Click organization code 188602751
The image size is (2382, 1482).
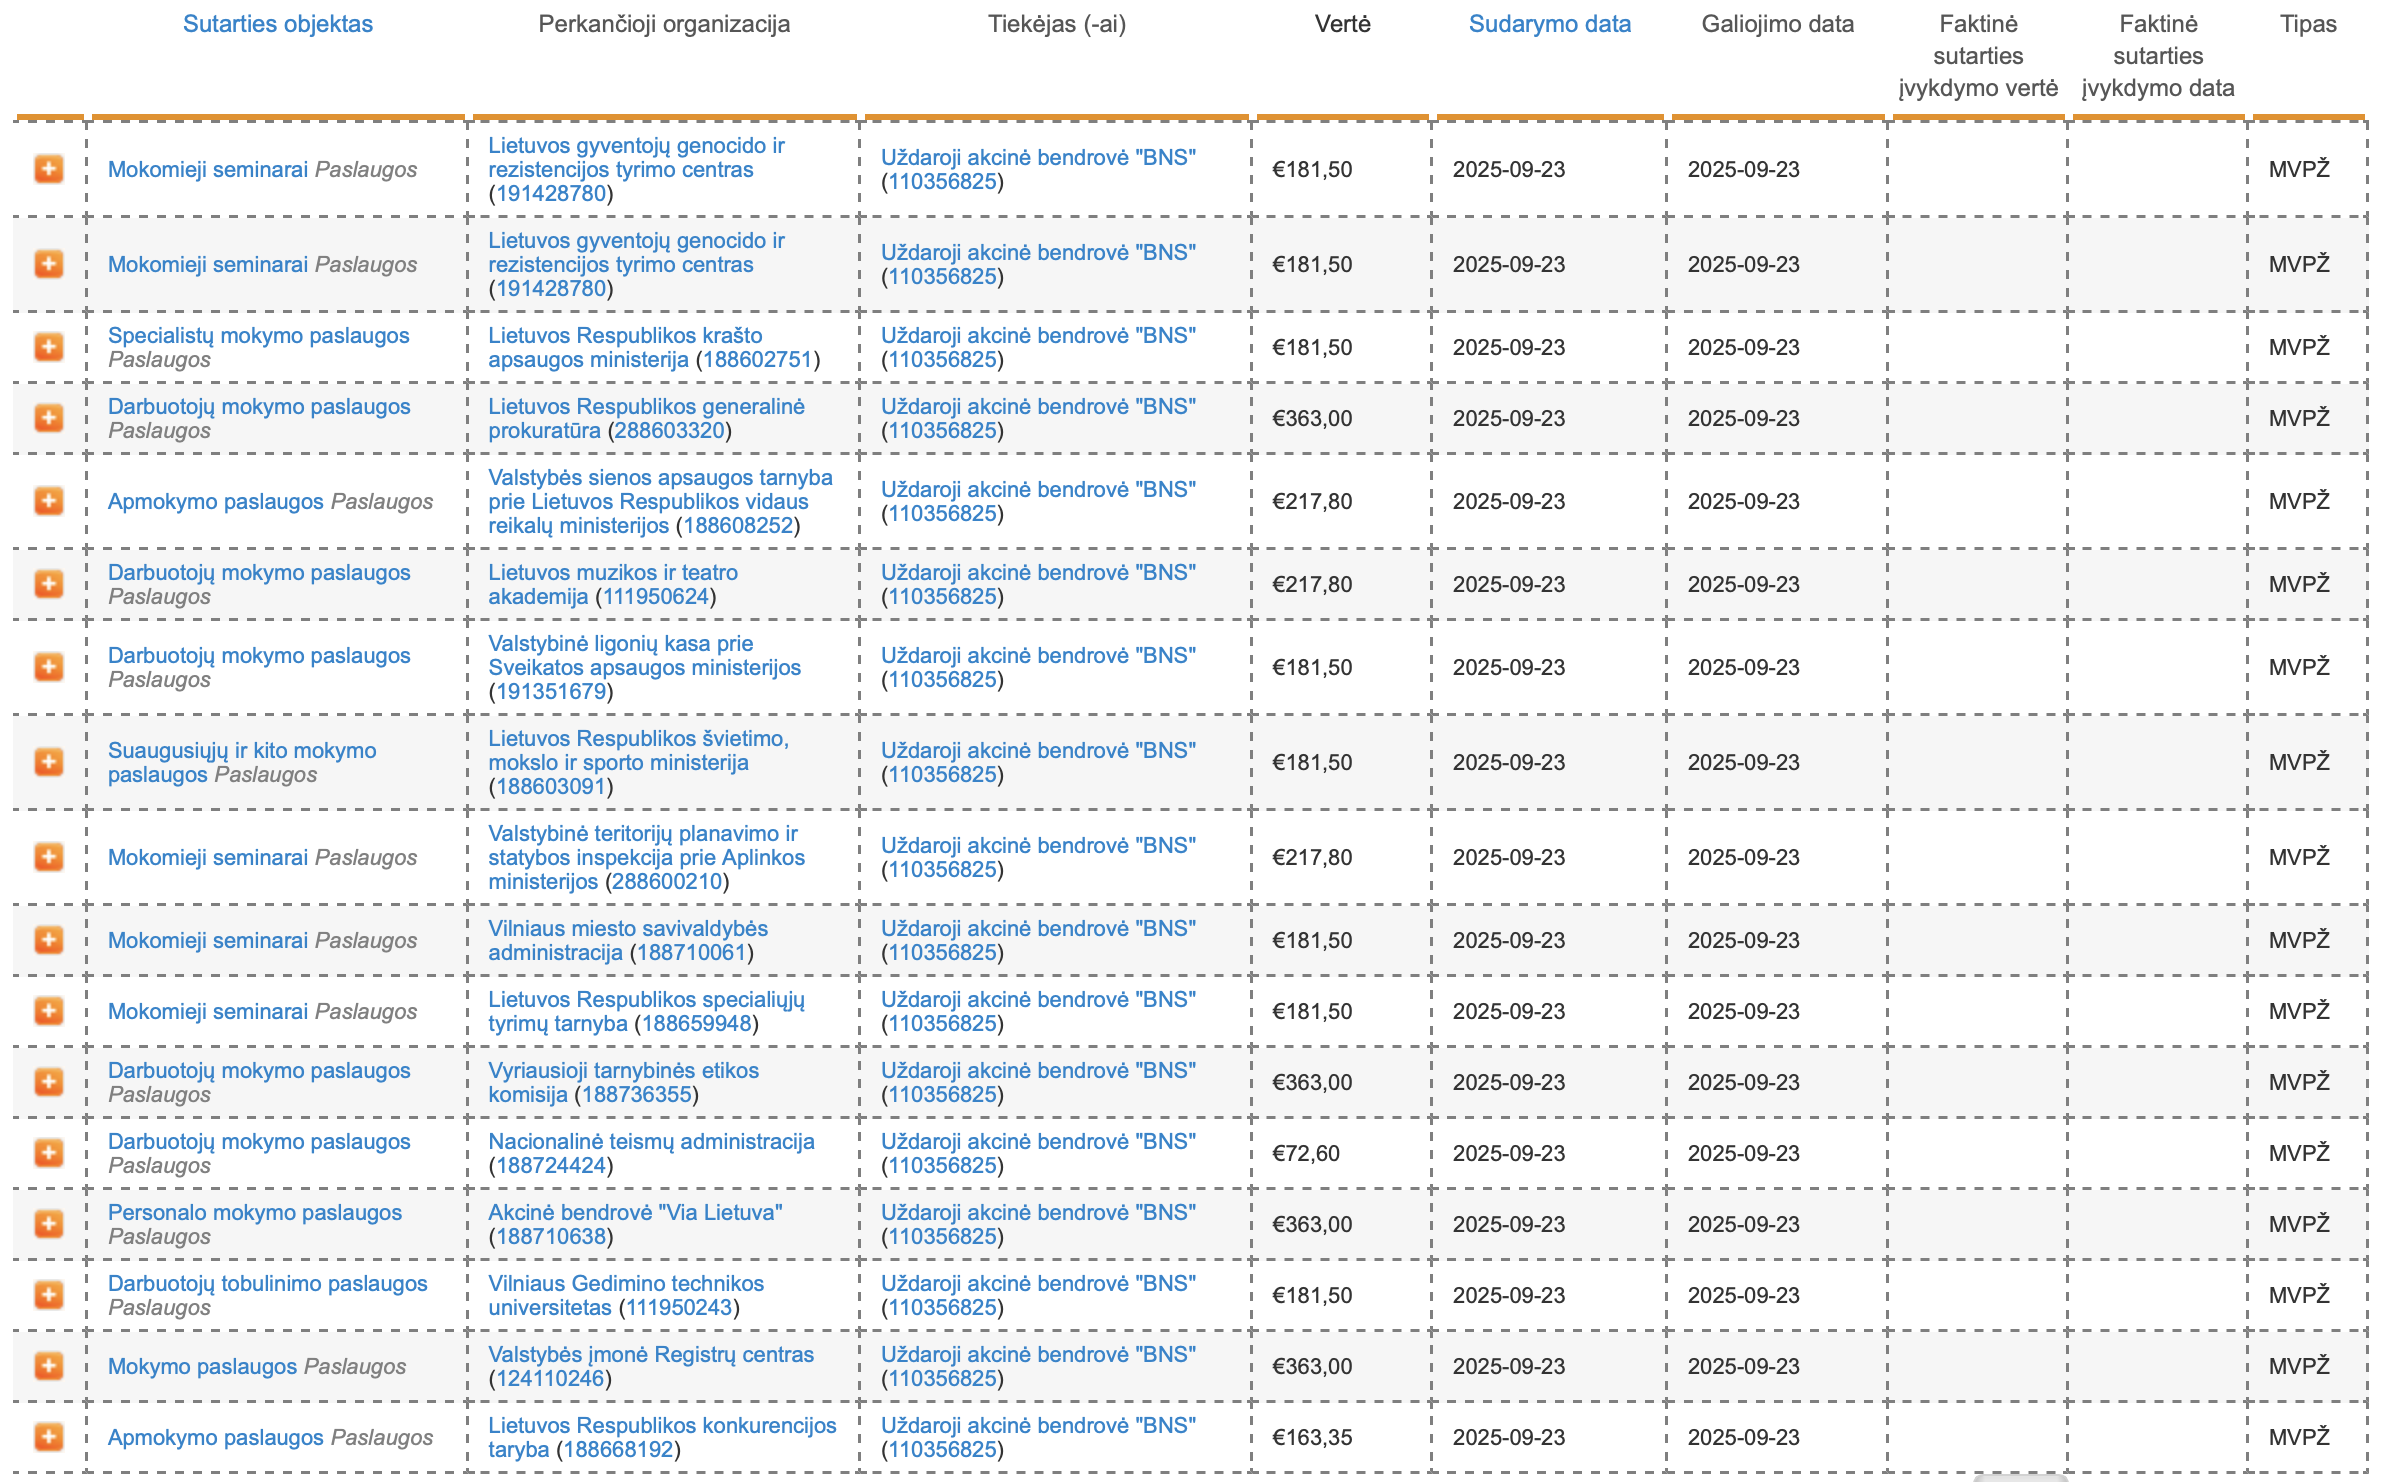(x=758, y=359)
